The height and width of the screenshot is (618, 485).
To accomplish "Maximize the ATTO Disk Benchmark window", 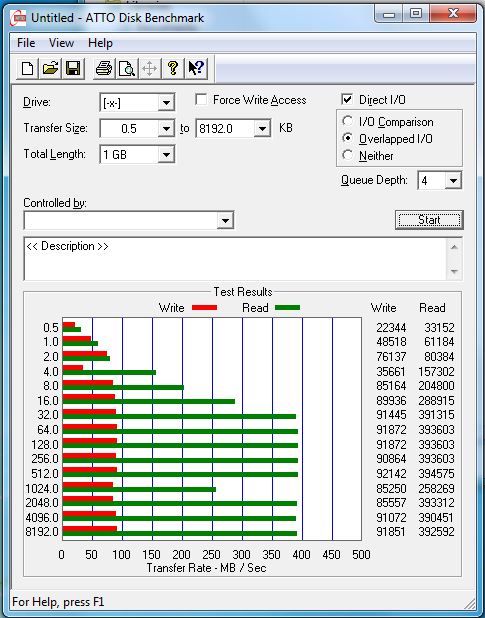I will tap(415, 15).
